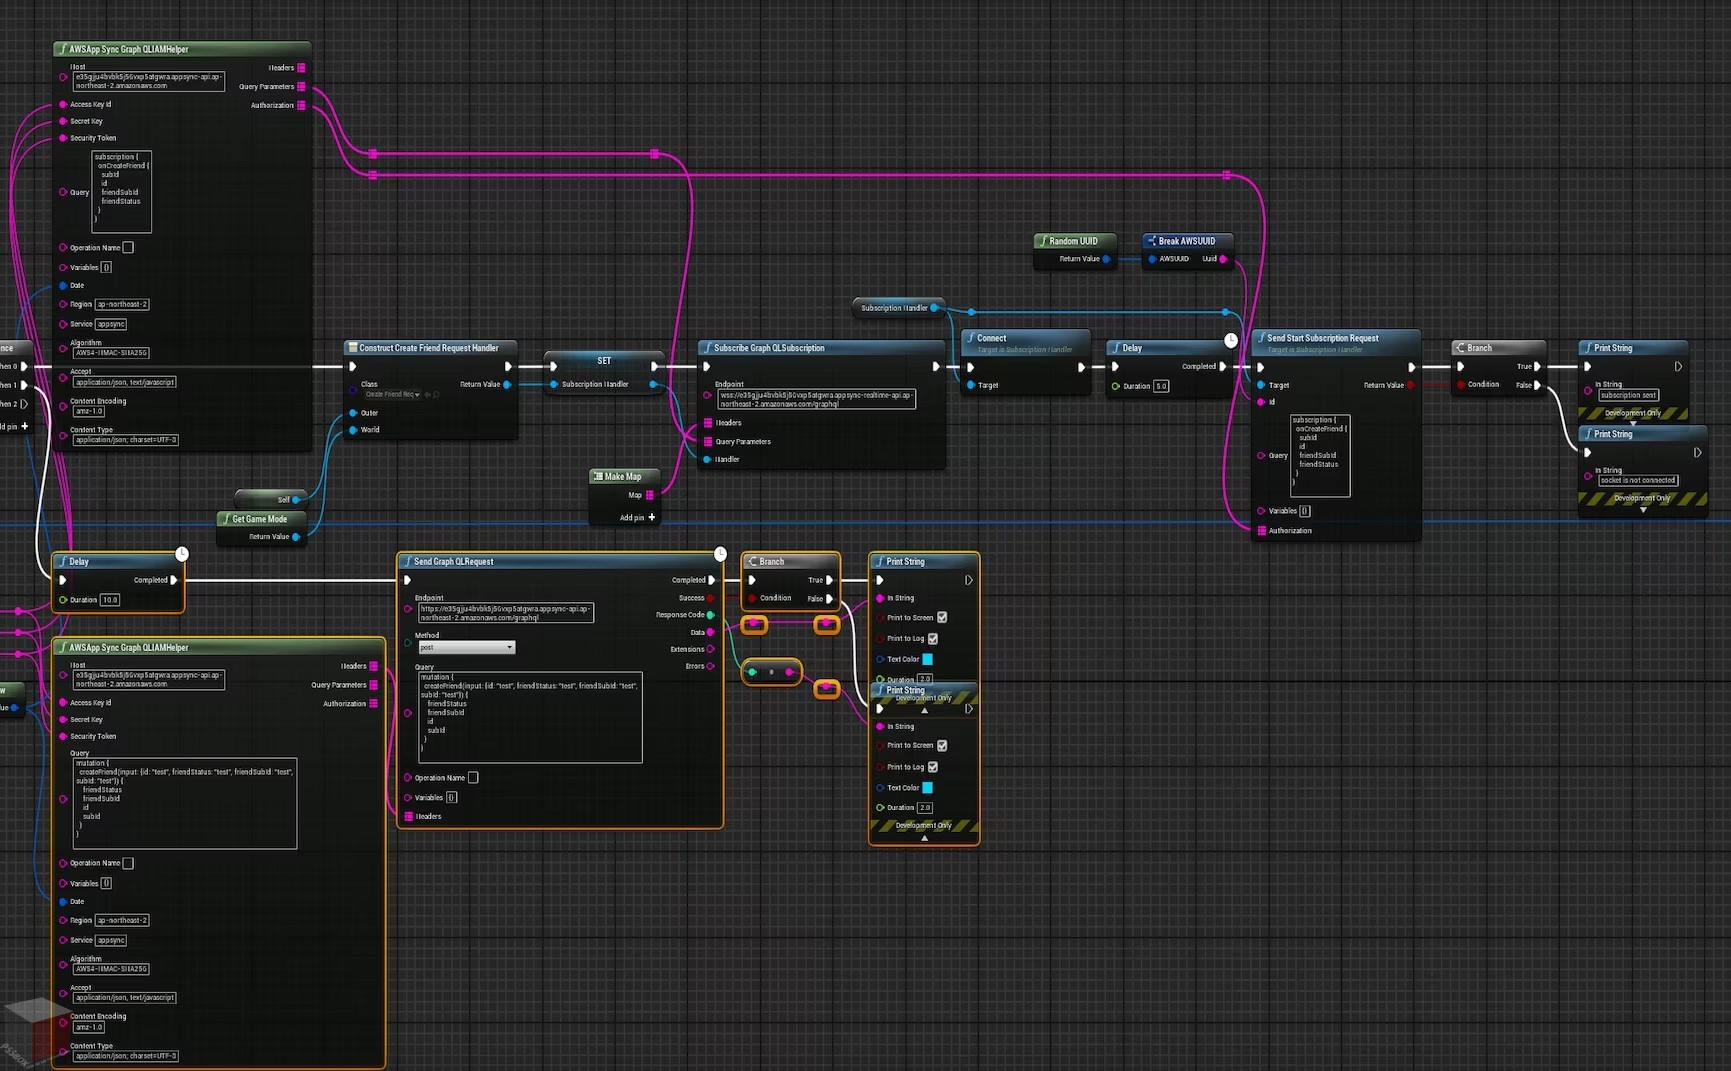The width and height of the screenshot is (1731, 1071).
Task: Click the Success pin on Send Graph QLRequest
Action: point(711,598)
